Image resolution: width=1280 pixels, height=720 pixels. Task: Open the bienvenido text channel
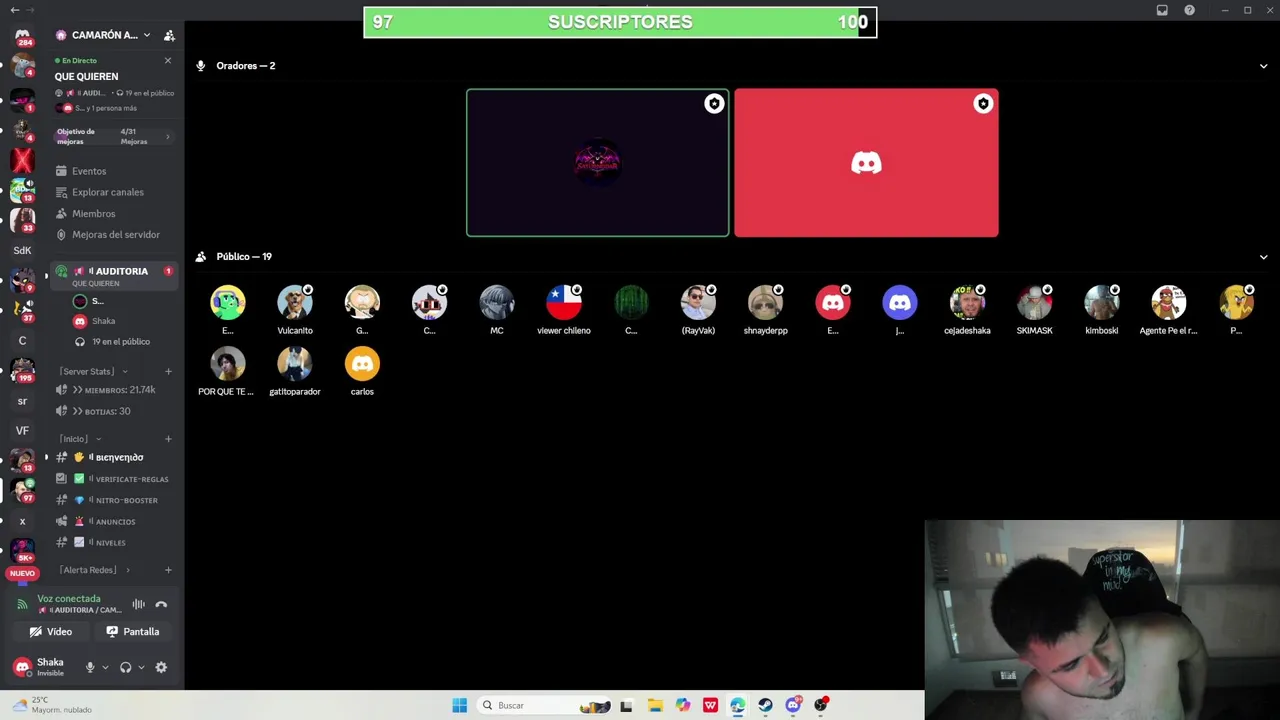click(x=115, y=457)
